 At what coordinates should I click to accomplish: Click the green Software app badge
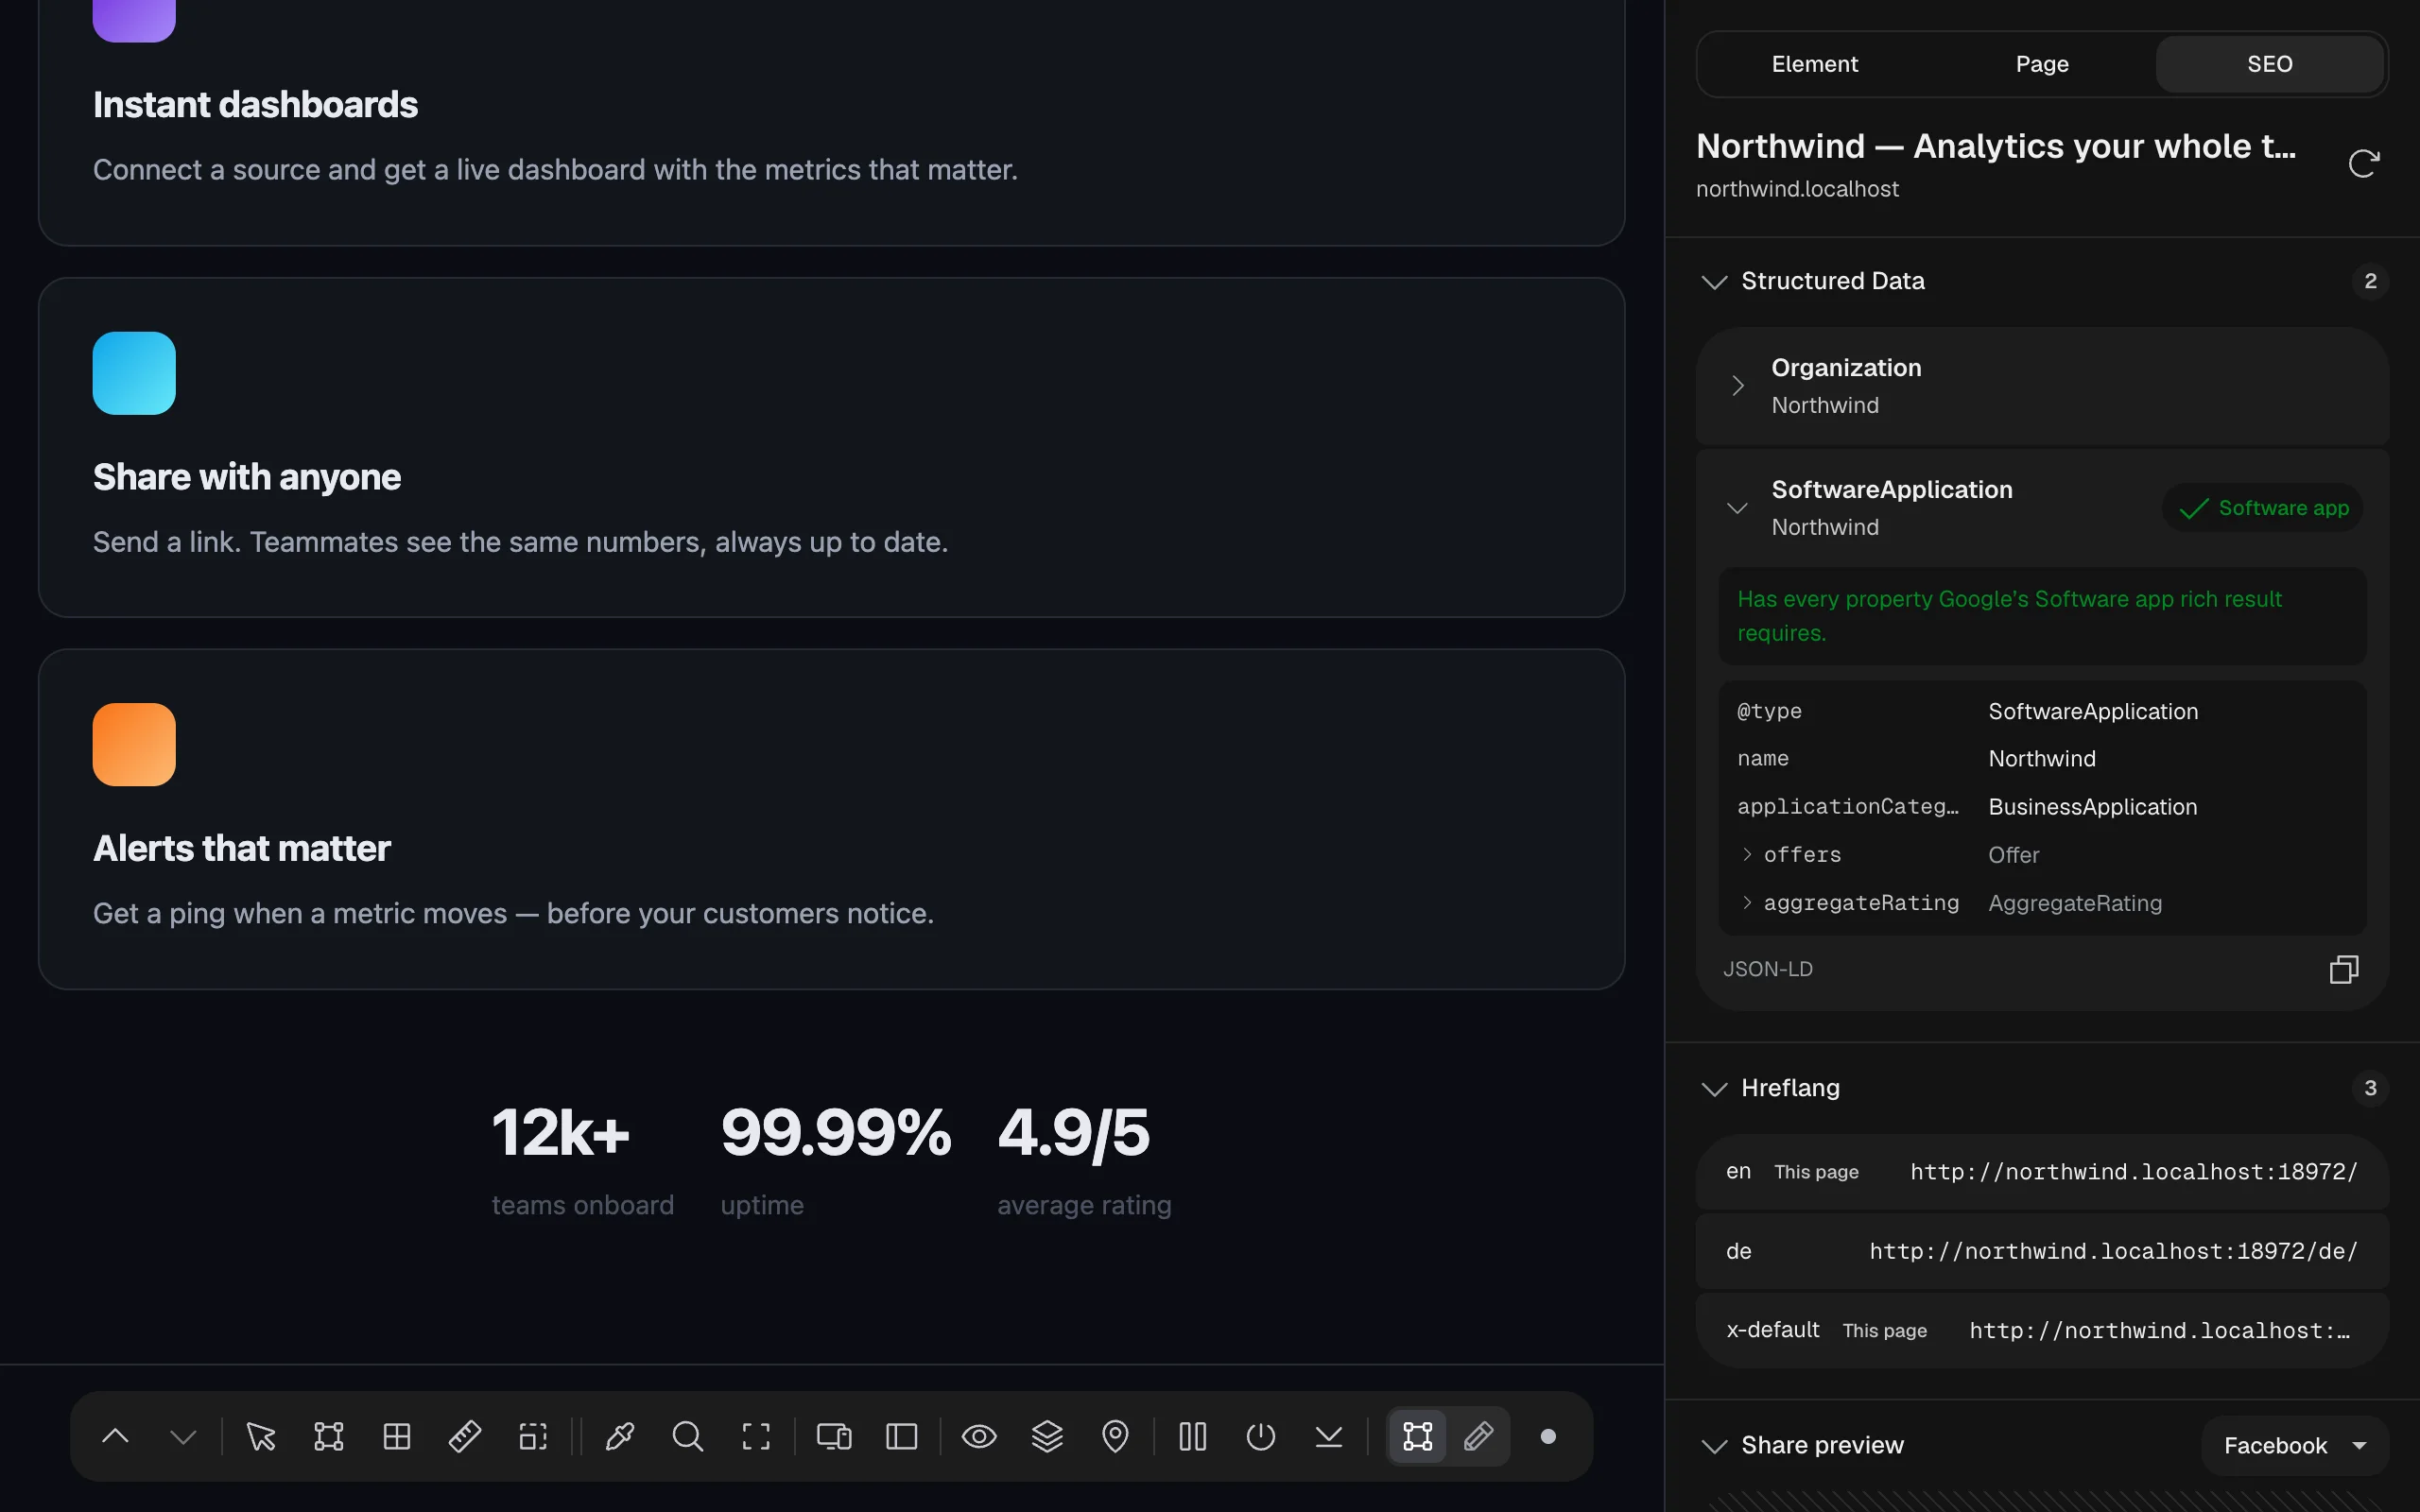2263,508
